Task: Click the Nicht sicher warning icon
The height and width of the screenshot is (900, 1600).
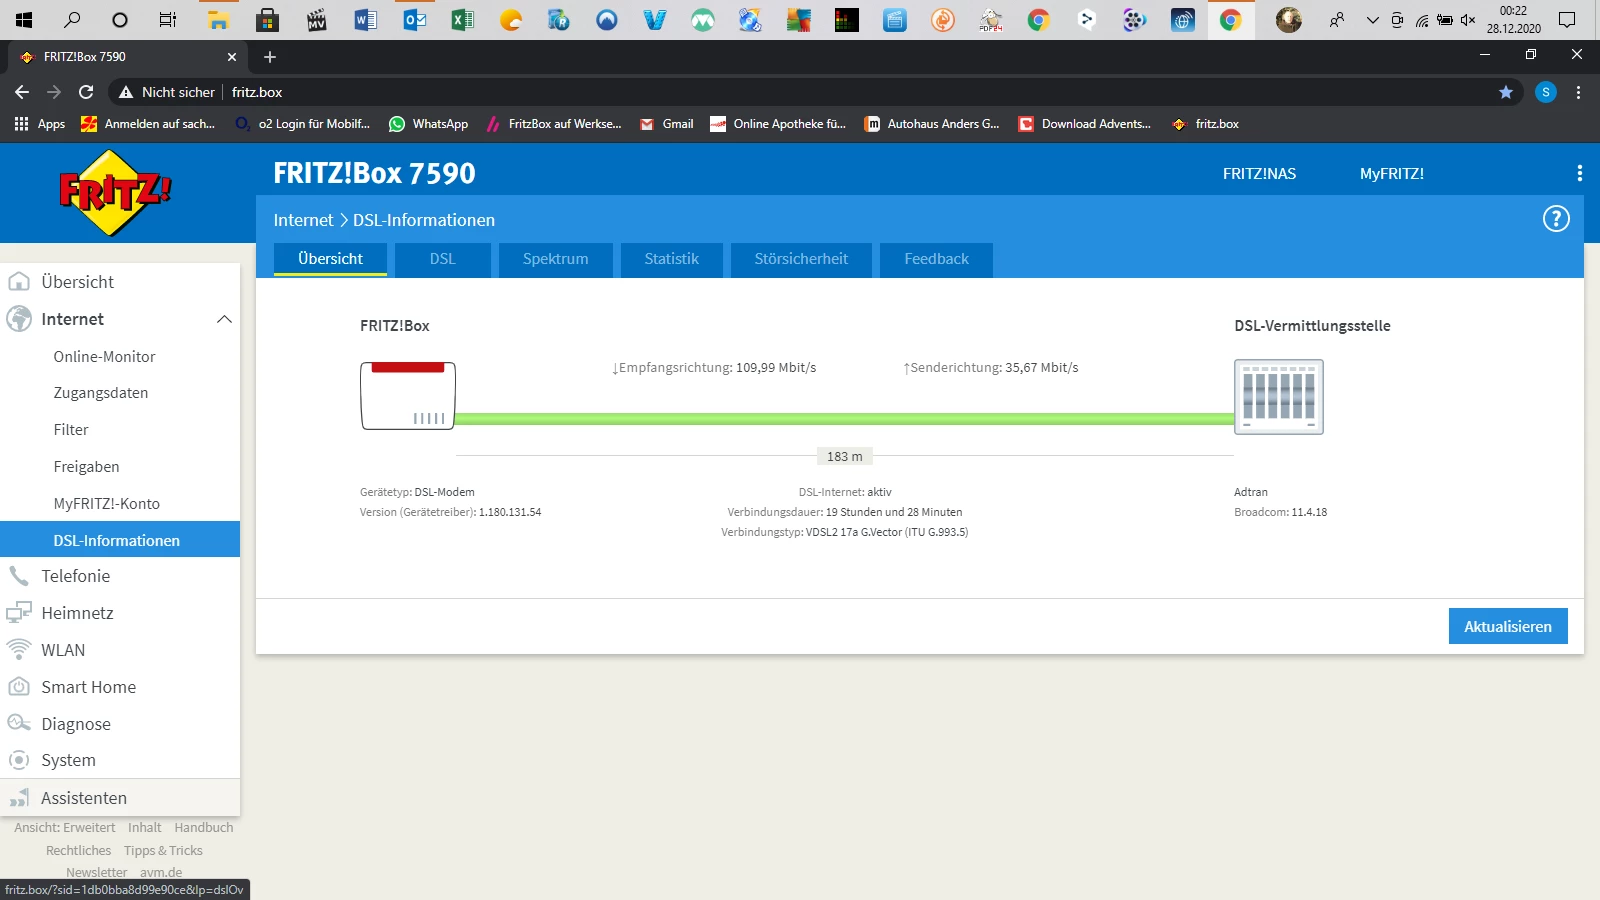Action: click(126, 92)
